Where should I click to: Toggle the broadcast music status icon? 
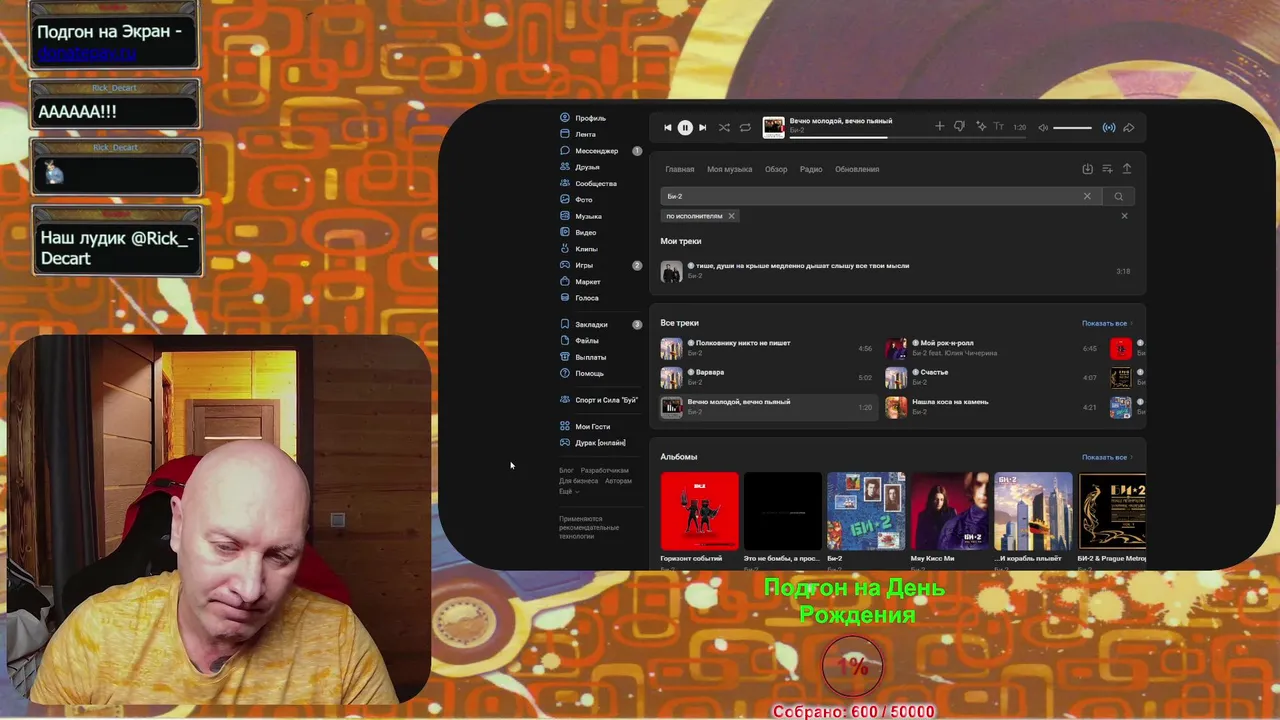click(x=1109, y=127)
